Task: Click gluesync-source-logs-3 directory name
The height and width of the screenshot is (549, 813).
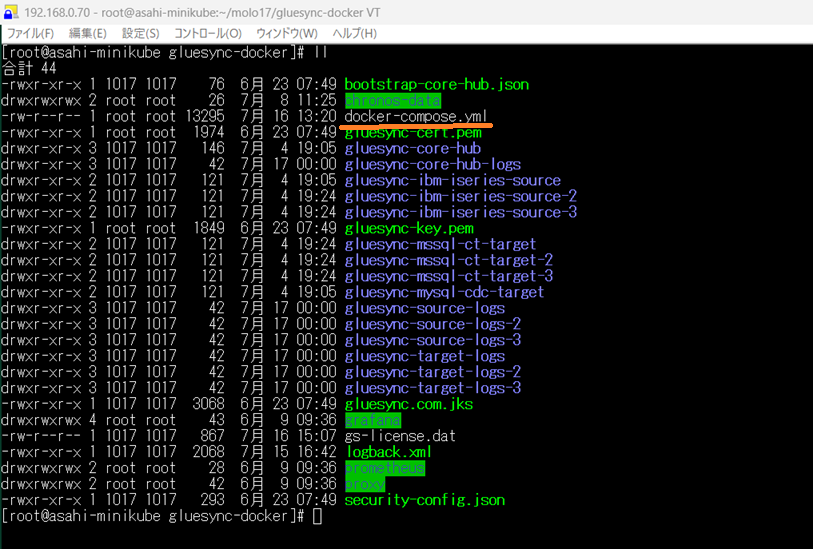Action: point(432,340)
